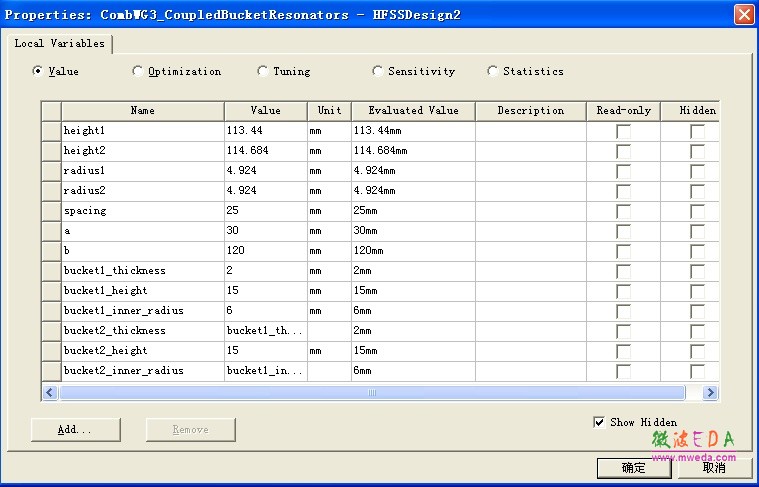
Task: Click the Hidden column header
Action: (x=690, y=111)
